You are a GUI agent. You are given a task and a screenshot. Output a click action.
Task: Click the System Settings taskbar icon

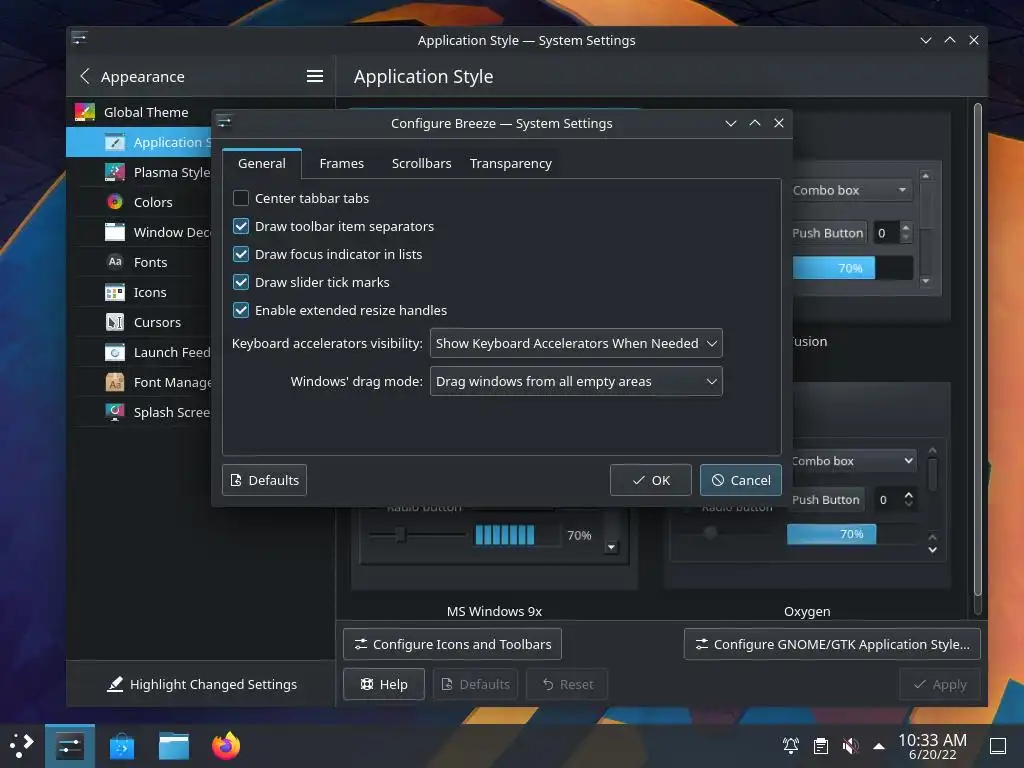(70, 746)
